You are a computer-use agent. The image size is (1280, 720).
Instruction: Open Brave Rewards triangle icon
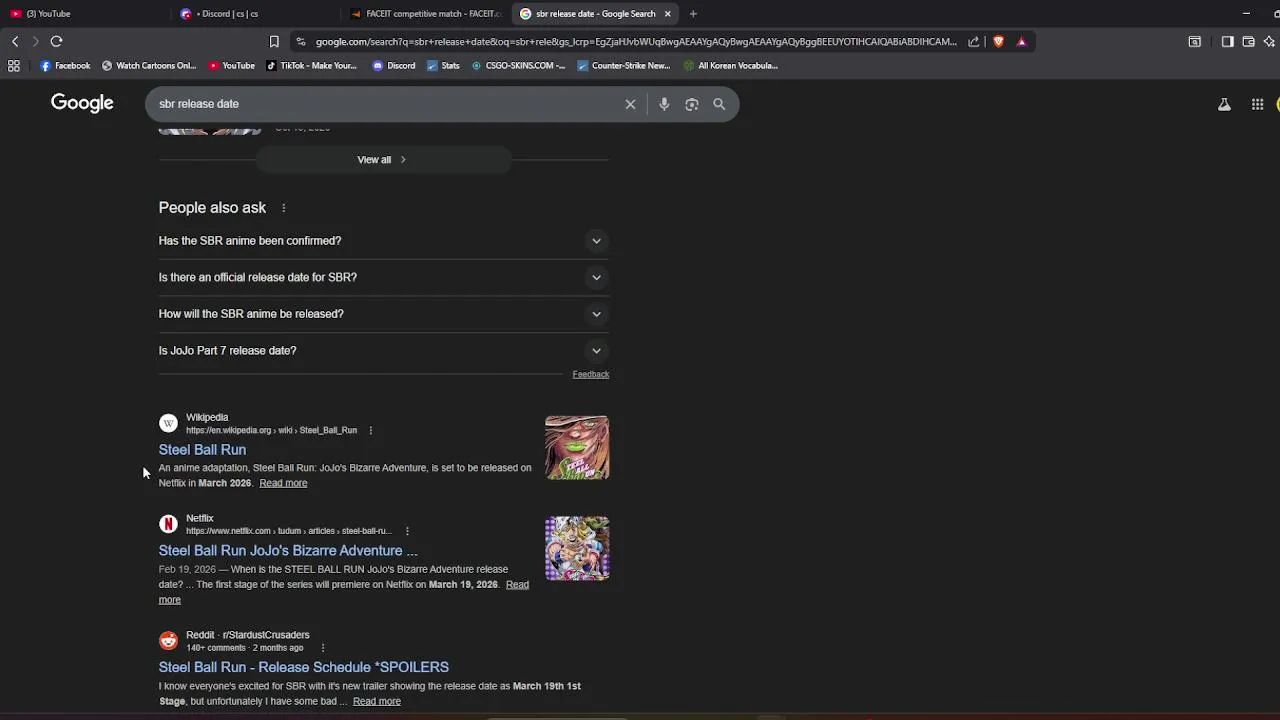click(1021, 42)
